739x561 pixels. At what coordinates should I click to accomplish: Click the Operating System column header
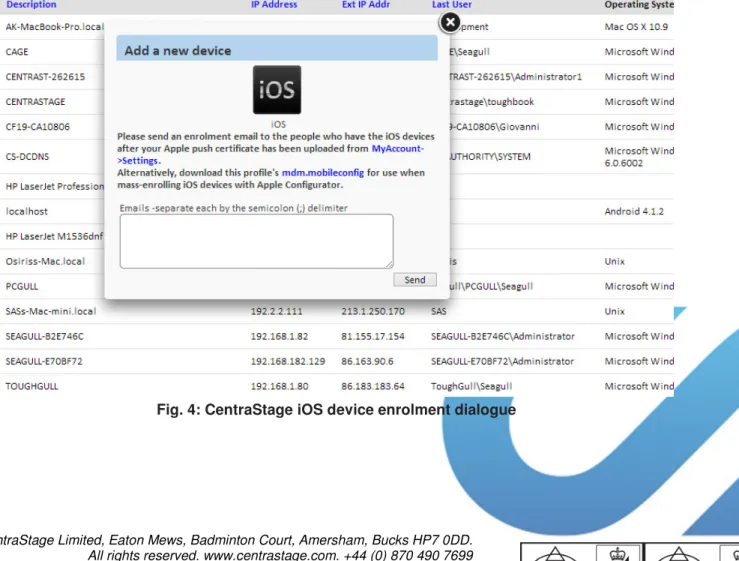[x=639, y=5]
